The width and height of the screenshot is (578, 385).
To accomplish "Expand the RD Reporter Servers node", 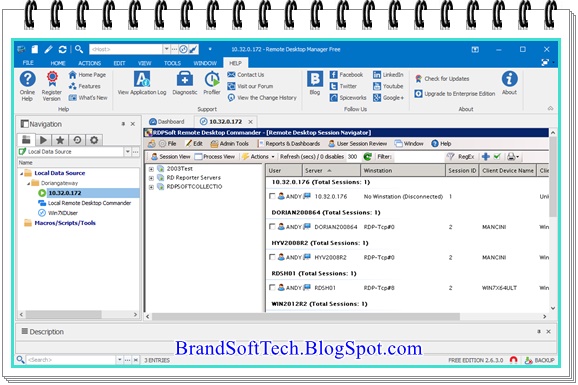I will pyautogui.click(x=151, y=178).
